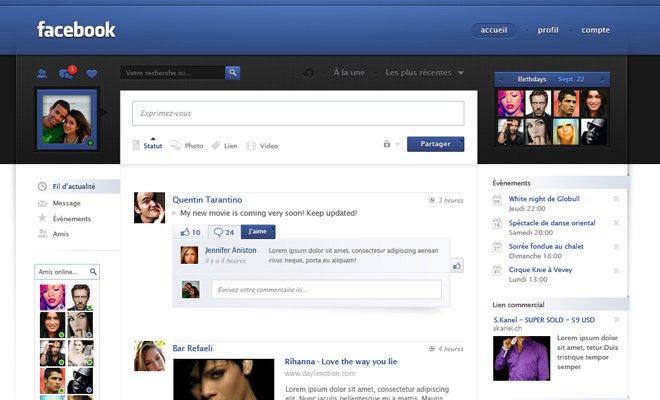660x400 pixels.
Task: Click the Votre recherche ici search field
Action: pyautogui.click(x=173, y=72)
